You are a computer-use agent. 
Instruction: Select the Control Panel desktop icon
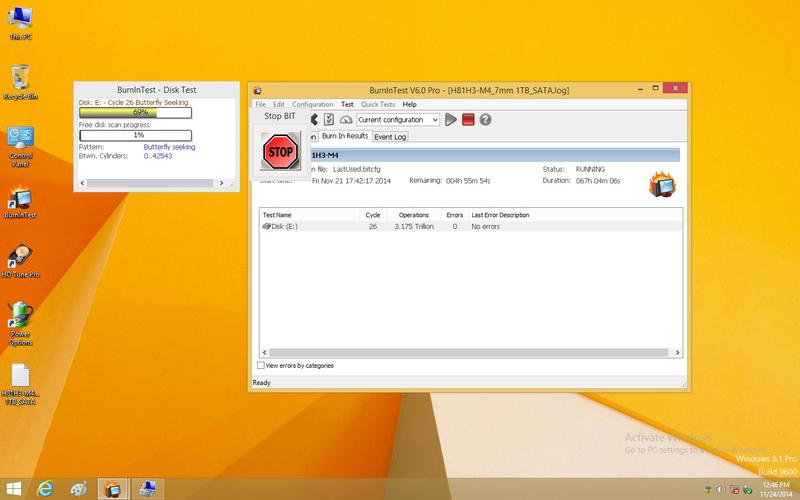coord(20,146)
